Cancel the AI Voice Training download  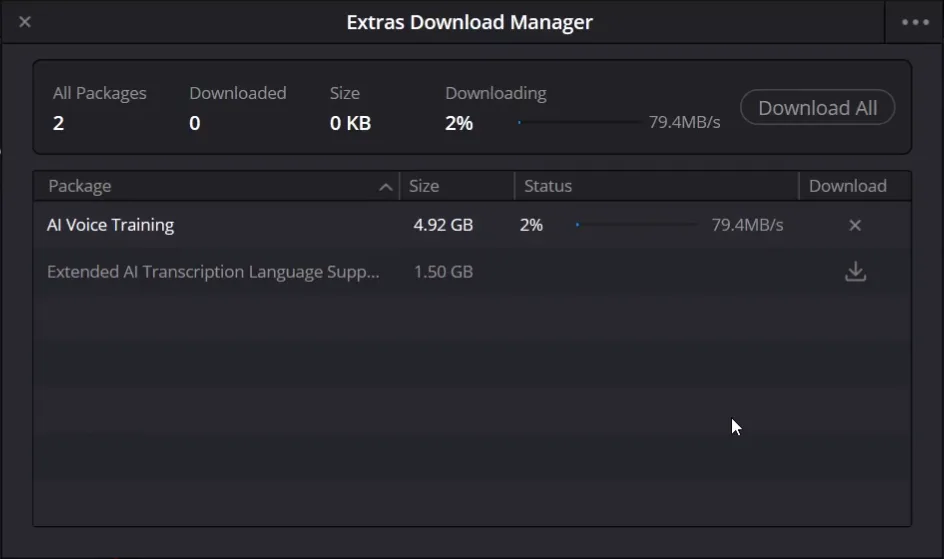pyautogui.click(x=855, y=225)
